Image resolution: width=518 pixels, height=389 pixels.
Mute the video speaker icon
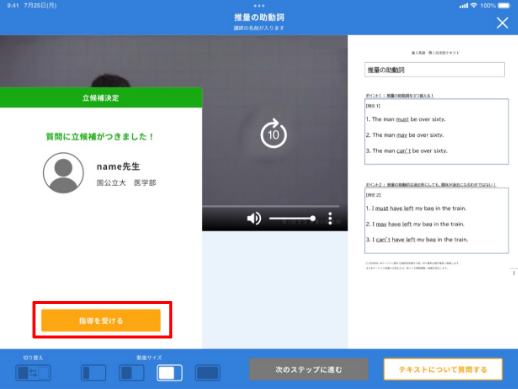tap(254, 219)
